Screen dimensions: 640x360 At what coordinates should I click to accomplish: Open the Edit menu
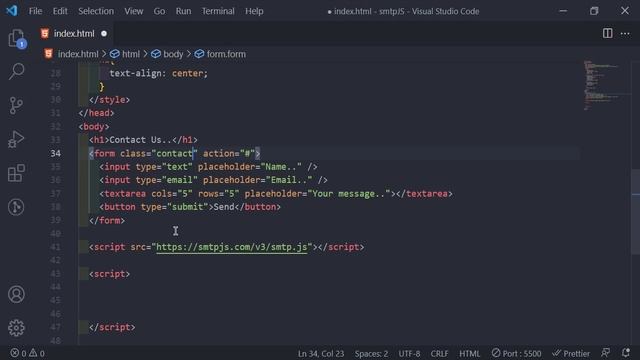click(x=60, y=11)
